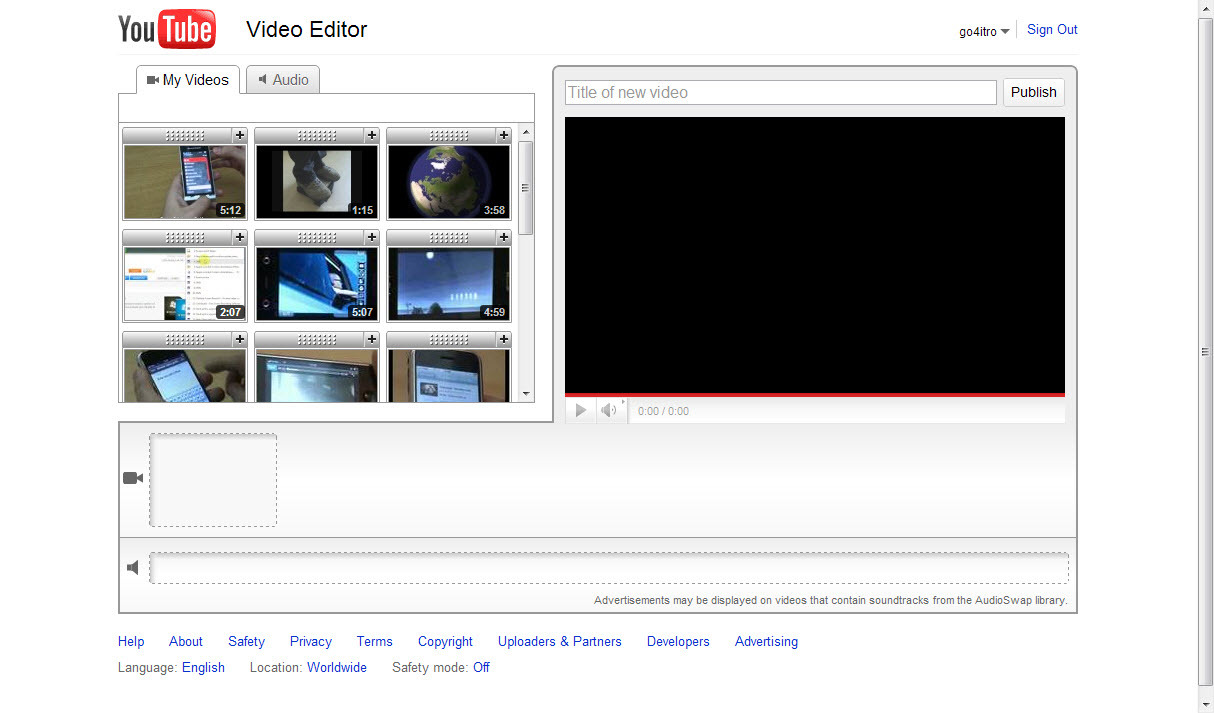The height and width of the screenshot is (713, 1214).
Task: Open the Safety footer link
Action: click(x=246, y=641)
